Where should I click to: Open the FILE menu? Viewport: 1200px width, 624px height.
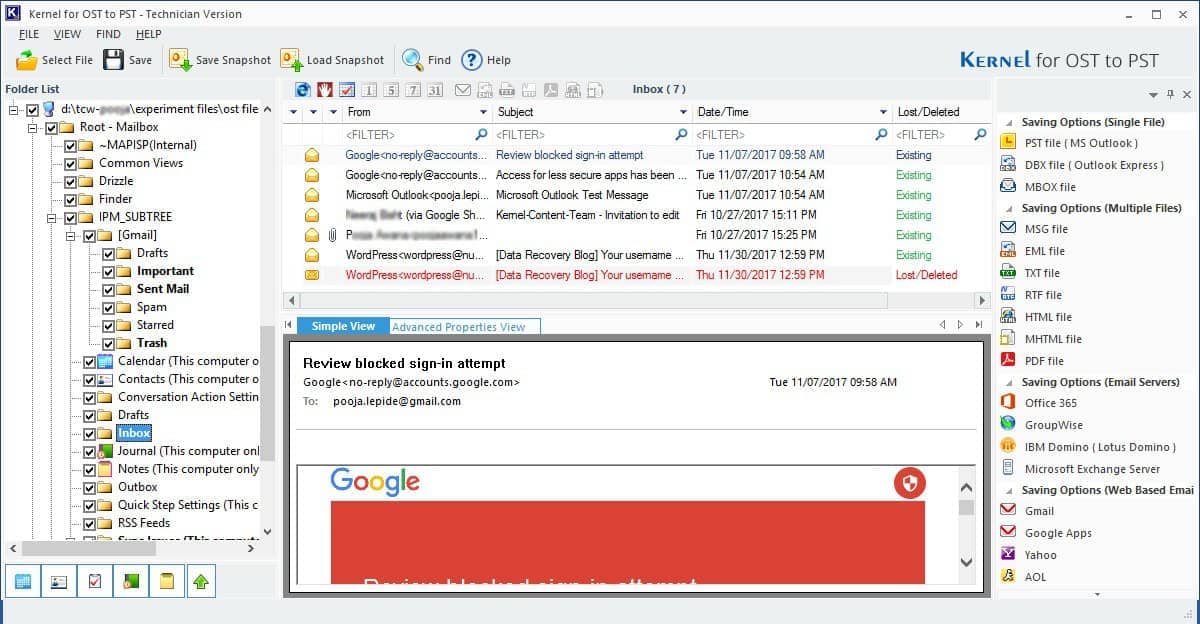[x=29, y=34]
